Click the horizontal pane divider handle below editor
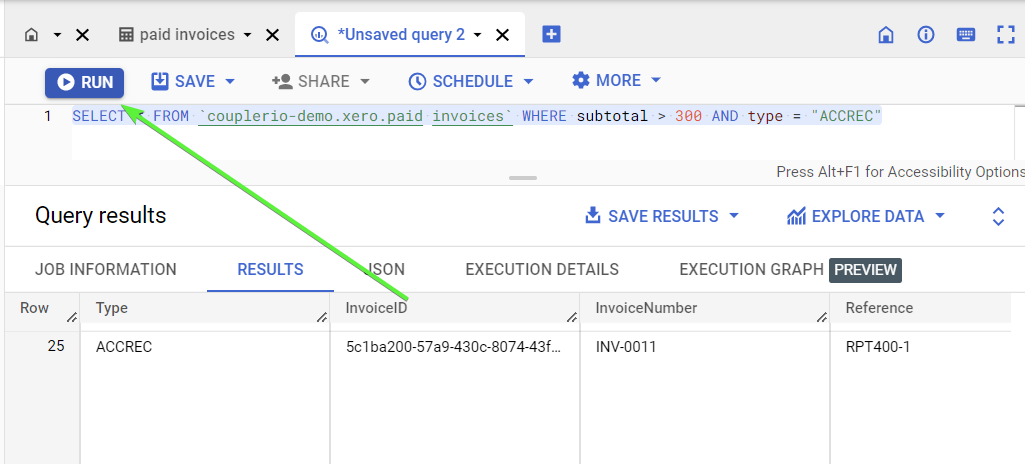 pyautogui.click(x=523, y=178)
